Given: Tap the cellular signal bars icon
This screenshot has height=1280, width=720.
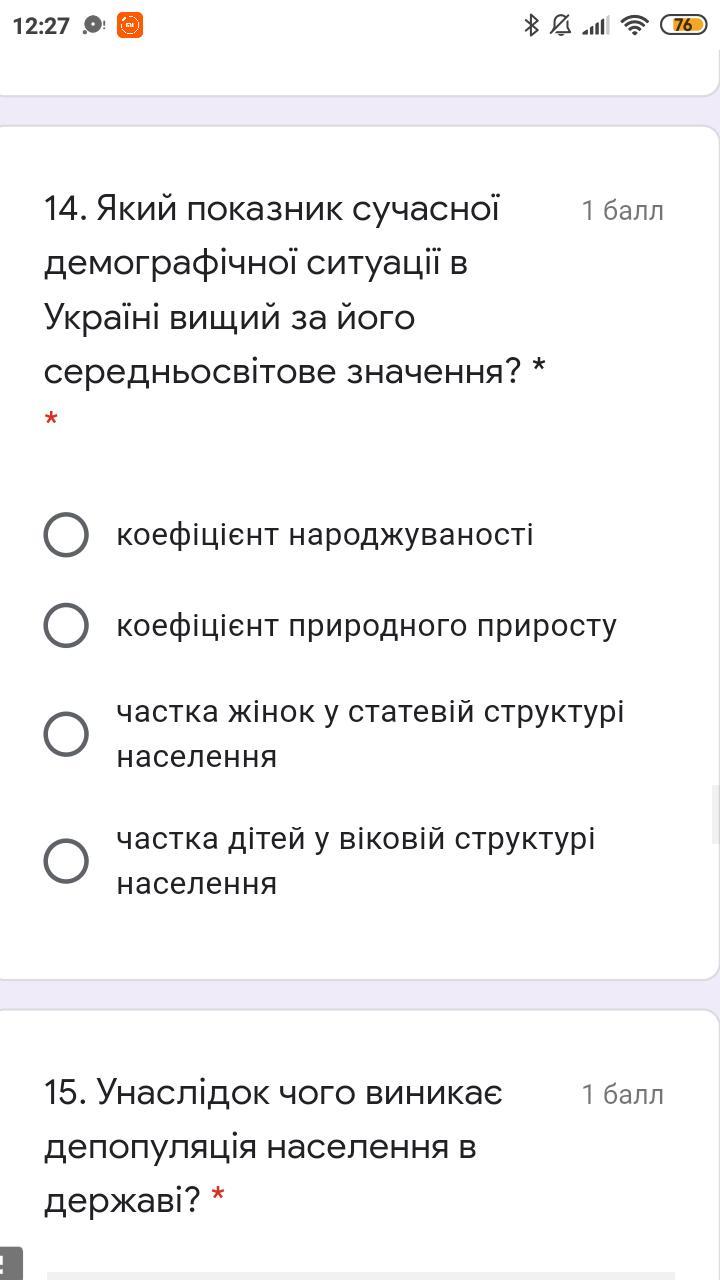Looking at the screenshot, I should [596, 25].
